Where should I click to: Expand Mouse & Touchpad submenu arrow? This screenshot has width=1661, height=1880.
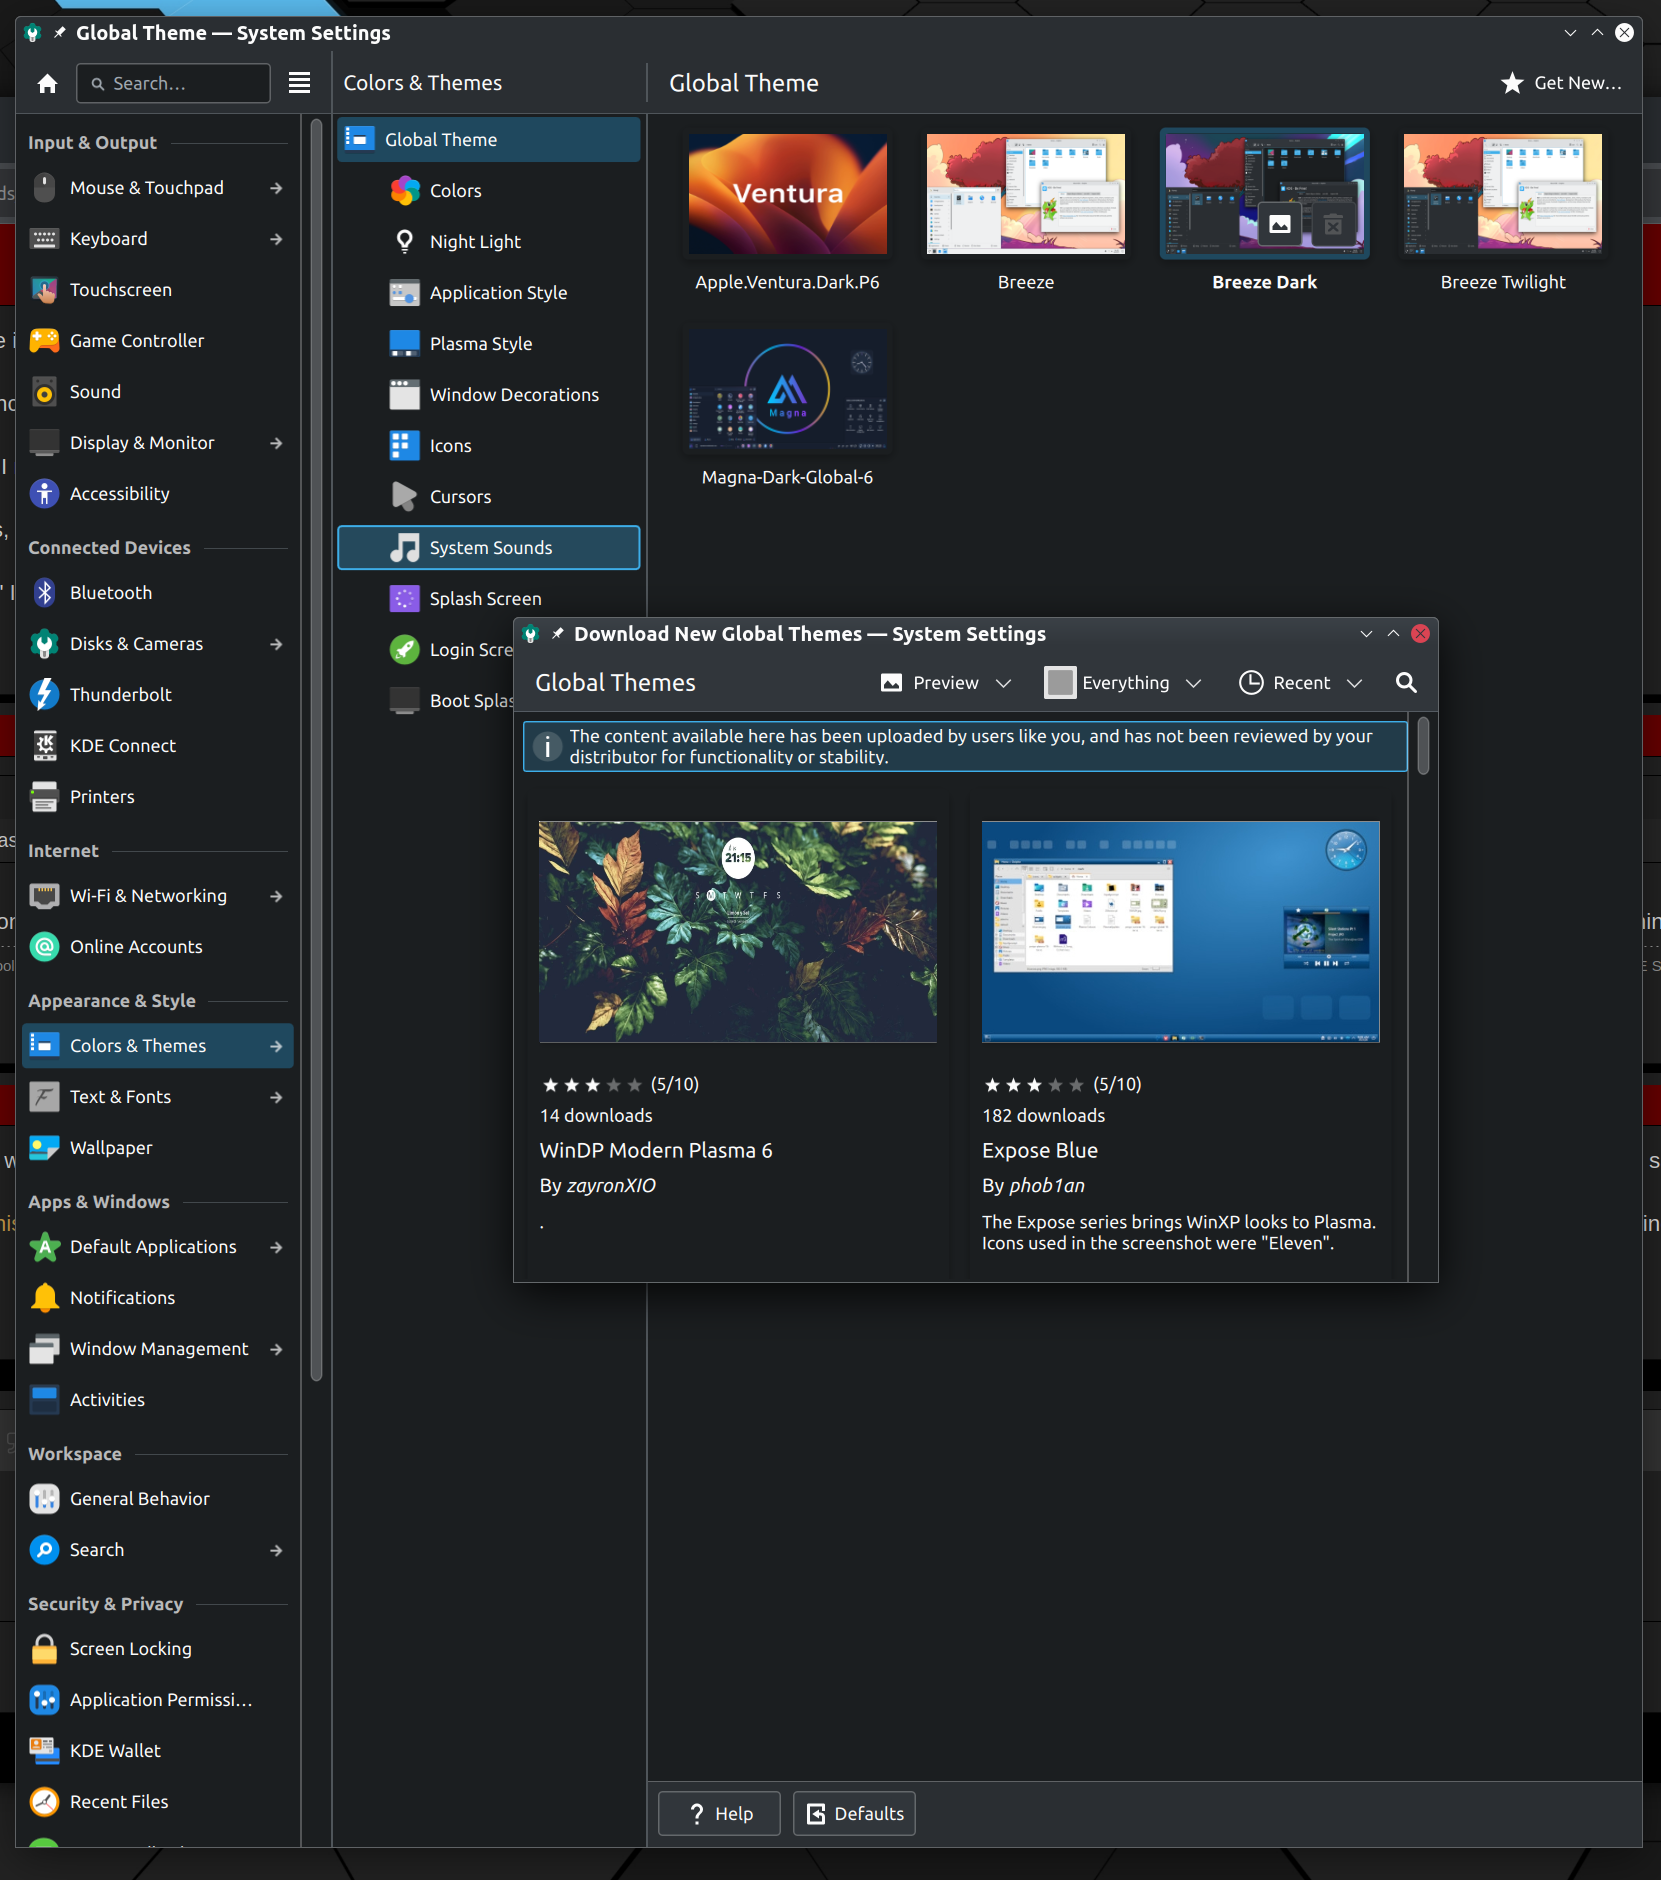(x=276, y=188)
